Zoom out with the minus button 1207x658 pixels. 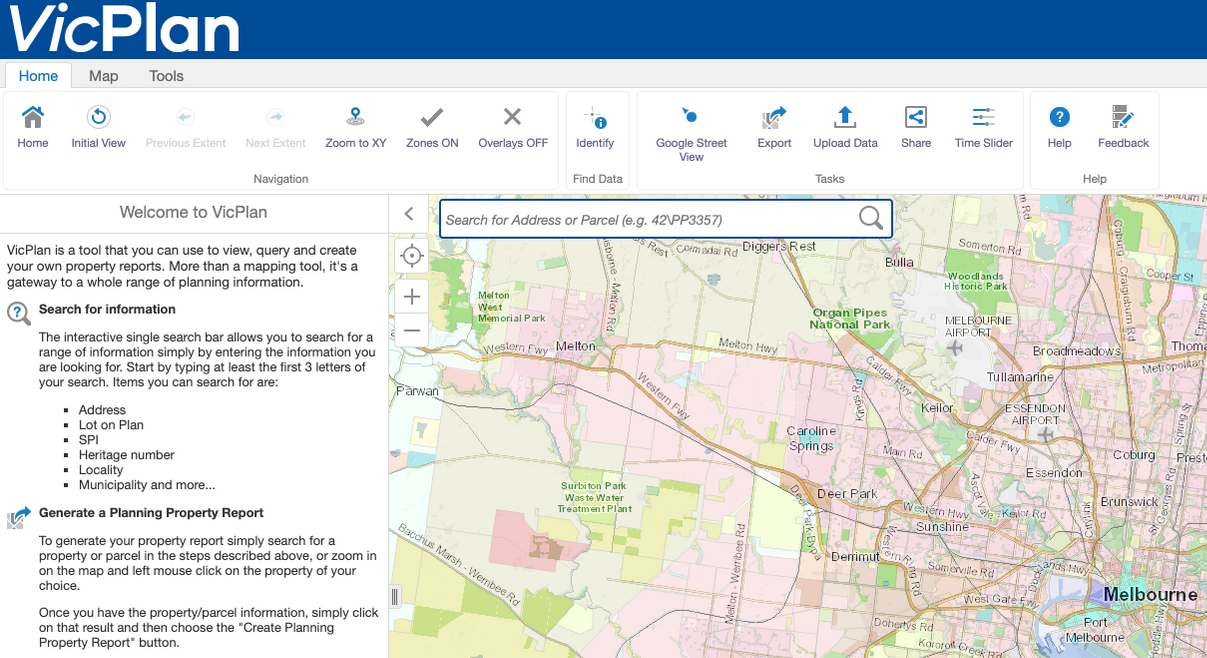[x=412, y=329]
